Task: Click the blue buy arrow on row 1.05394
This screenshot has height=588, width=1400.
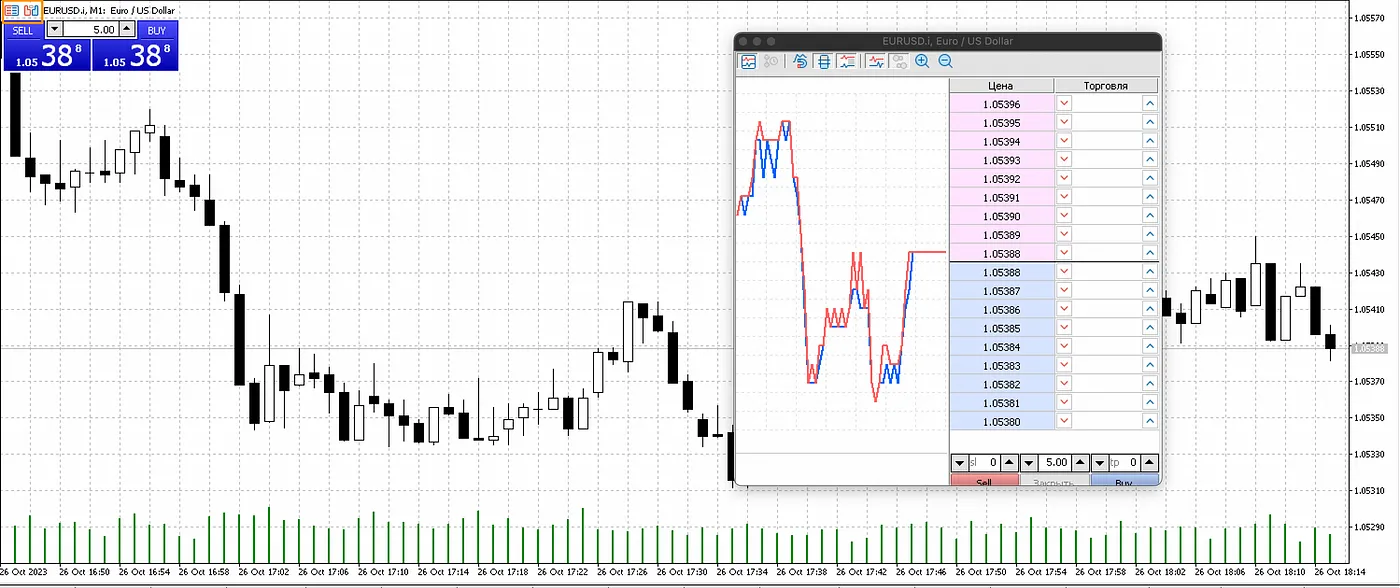Action: coord(1150,141)
